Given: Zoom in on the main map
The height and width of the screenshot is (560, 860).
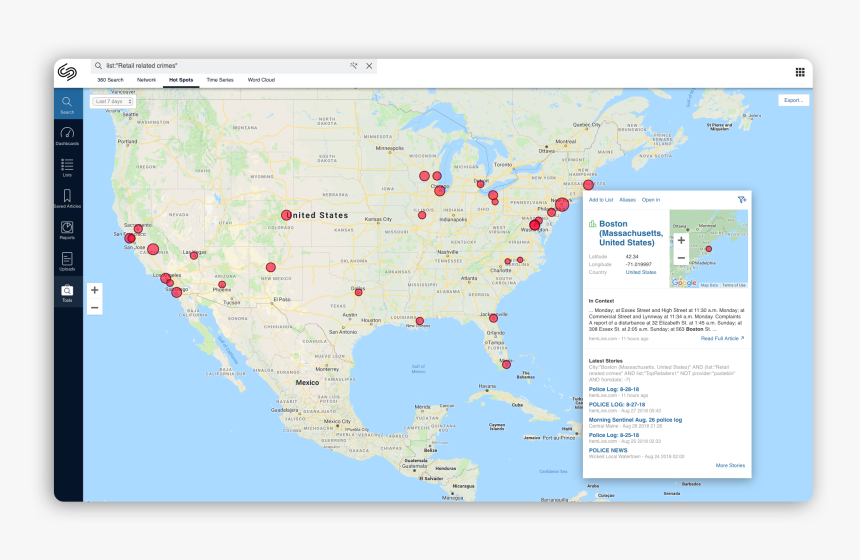Looking at the screenshot, I should point(94,290).
